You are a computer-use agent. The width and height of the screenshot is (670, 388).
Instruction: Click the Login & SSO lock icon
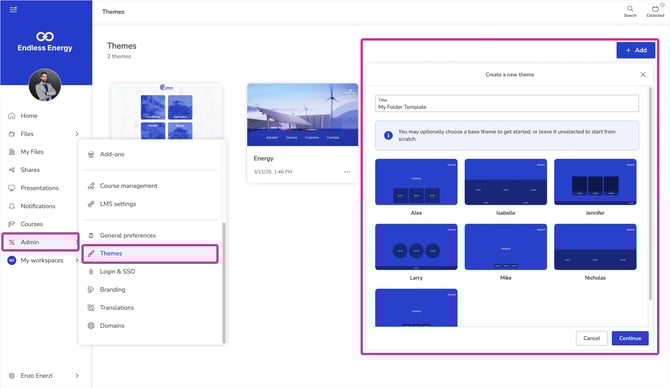(x=91, y=271)
